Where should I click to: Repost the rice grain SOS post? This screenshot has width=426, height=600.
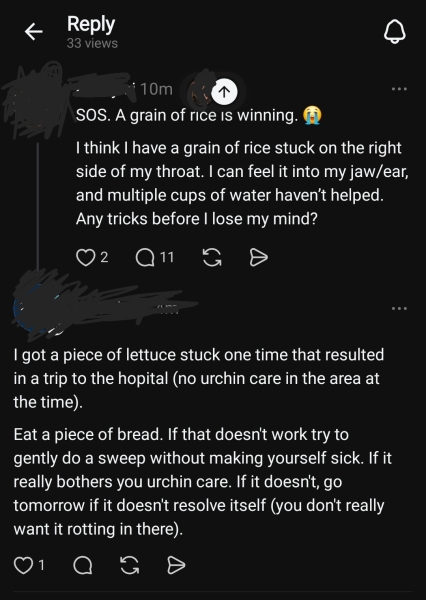[212, 257]
